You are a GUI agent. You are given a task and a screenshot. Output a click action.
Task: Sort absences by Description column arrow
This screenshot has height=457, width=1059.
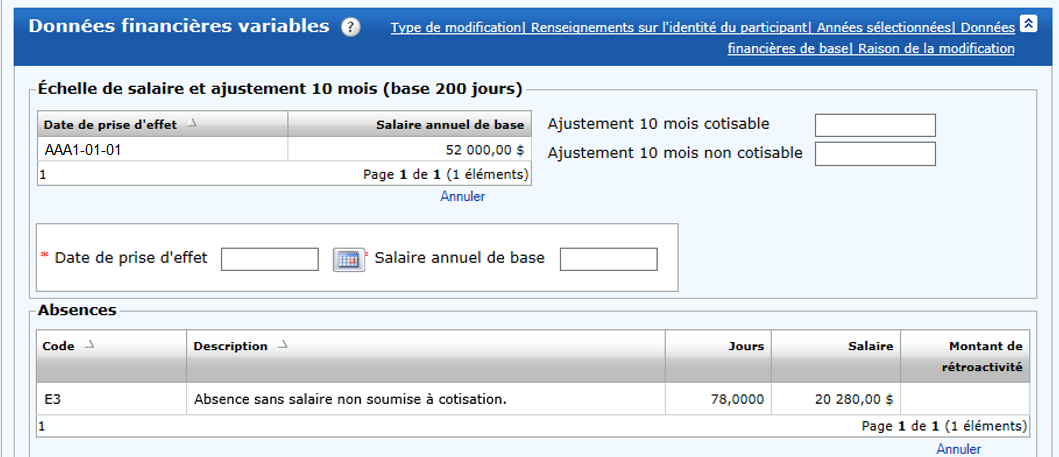pos(282,346)
